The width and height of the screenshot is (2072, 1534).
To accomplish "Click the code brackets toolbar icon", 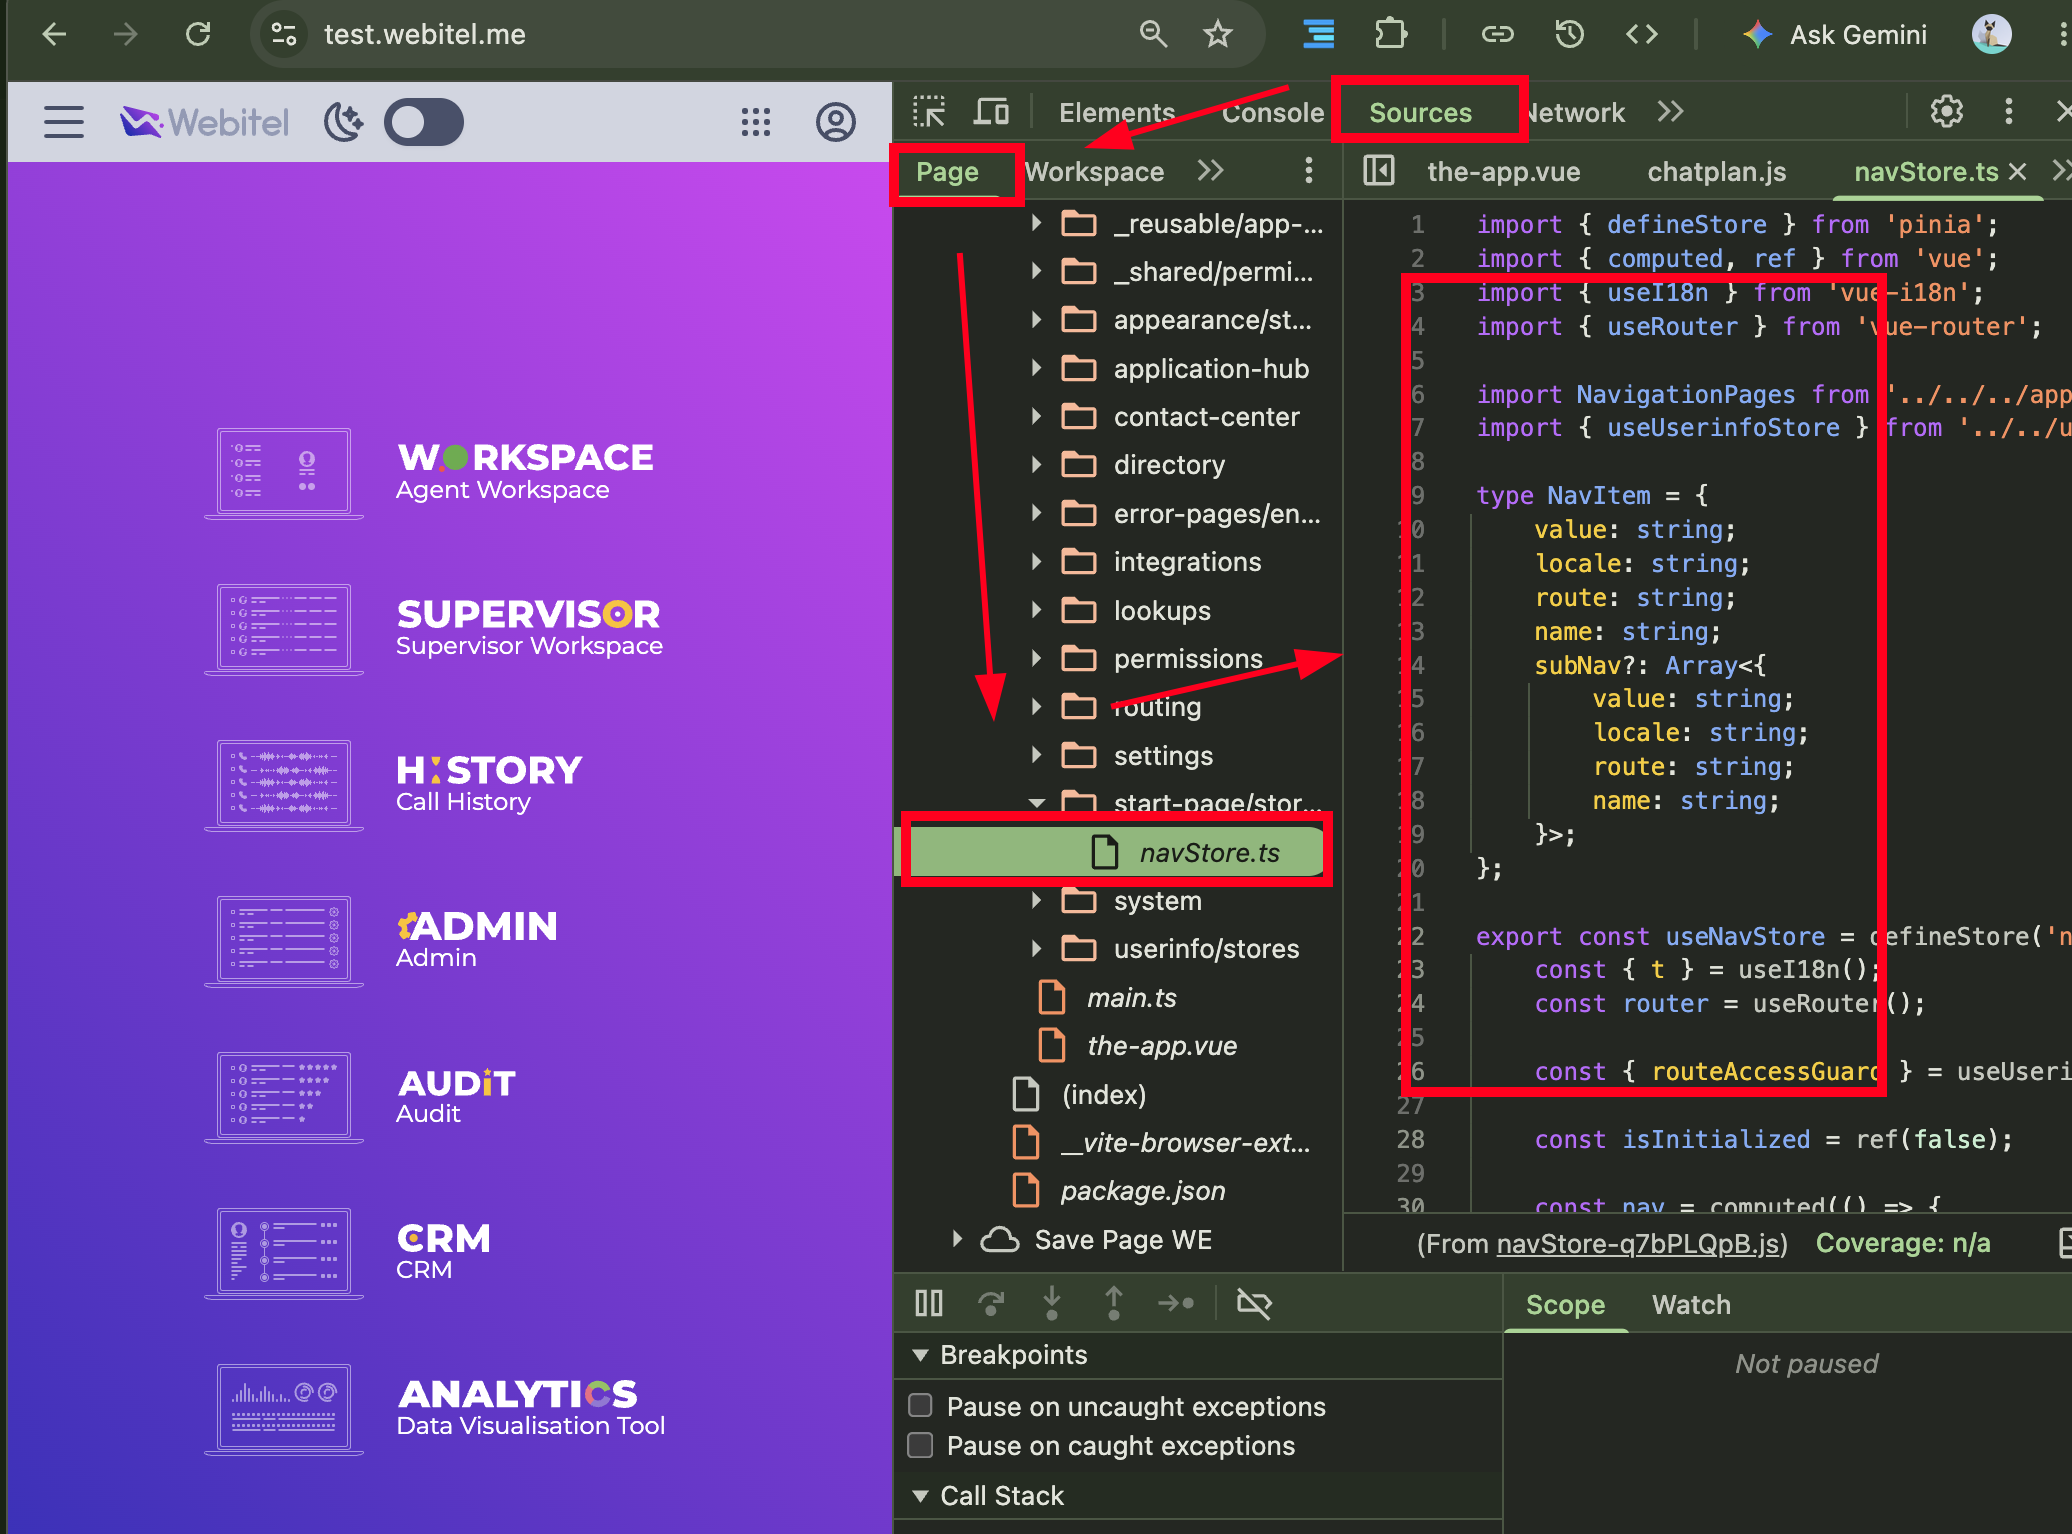I will pos(1642,35).
